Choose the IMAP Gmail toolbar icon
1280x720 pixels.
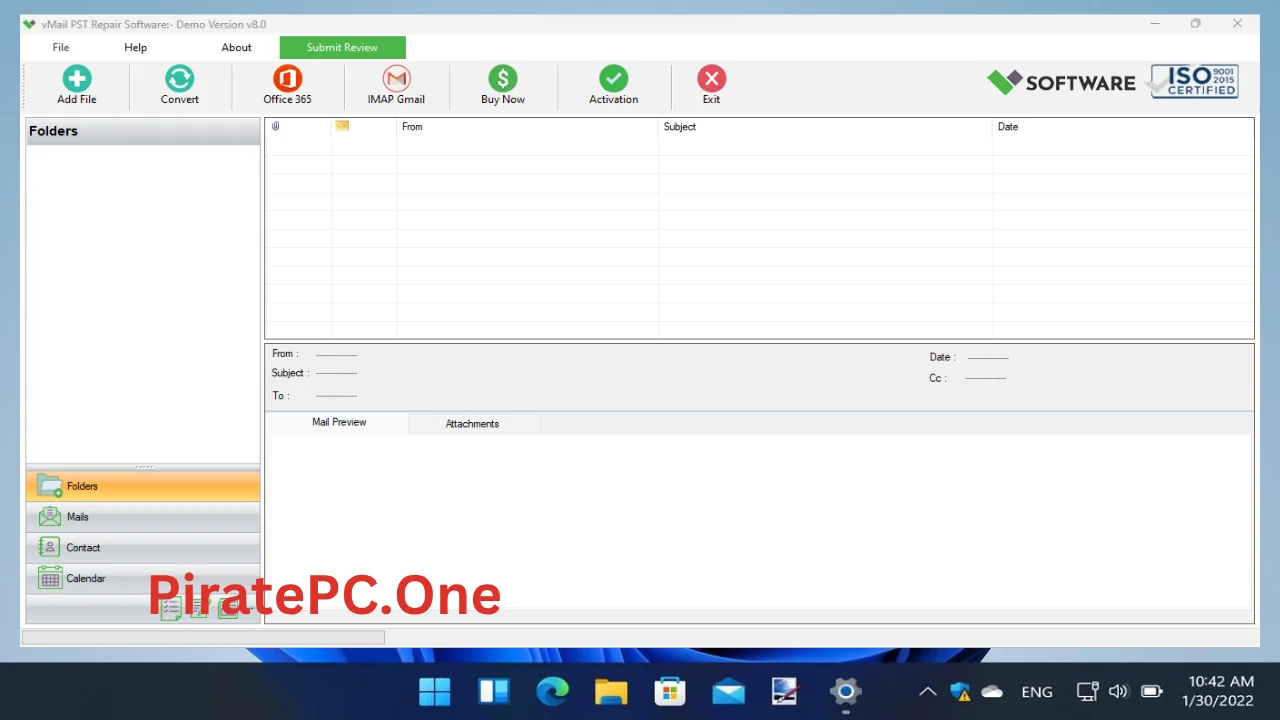point(397,79)
